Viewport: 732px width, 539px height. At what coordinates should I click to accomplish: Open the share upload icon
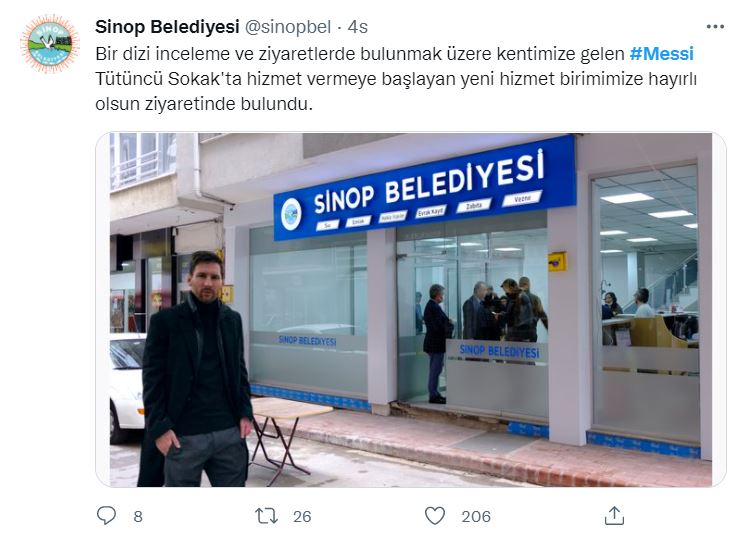click(614, 516)
